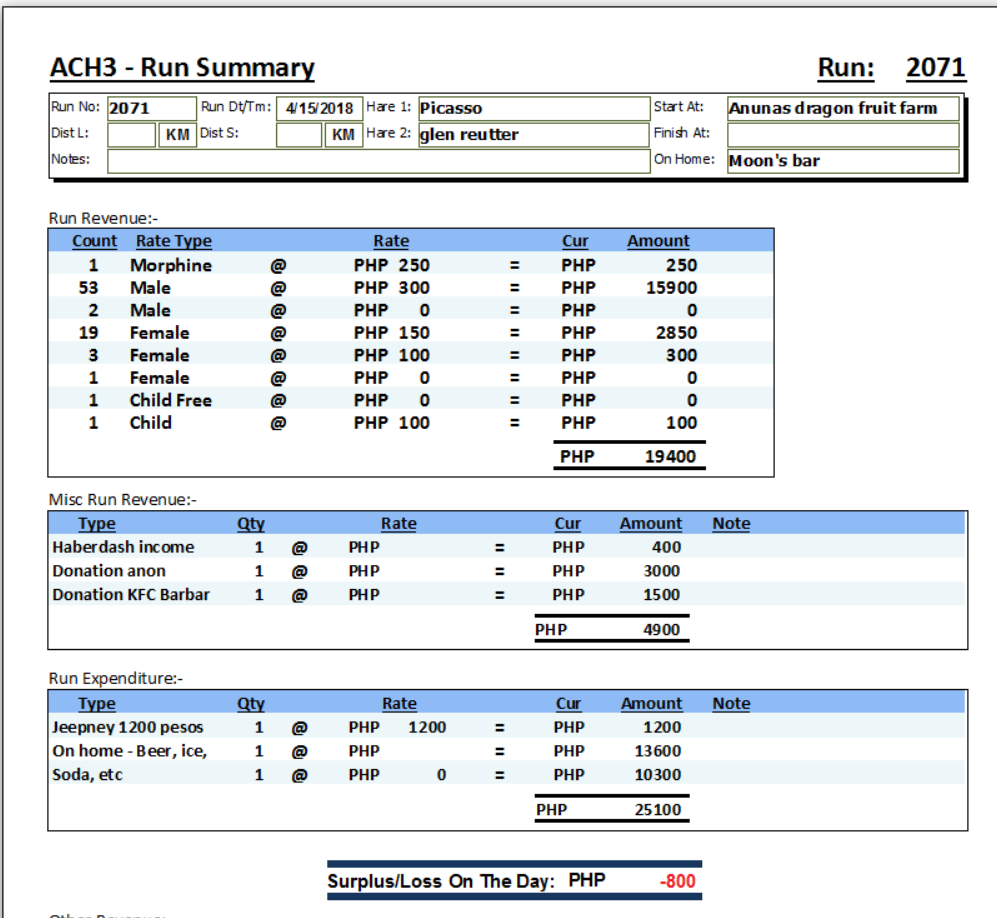Click the Dist L distance field
This screenshot has height=918, width=997.
(131, 134)
